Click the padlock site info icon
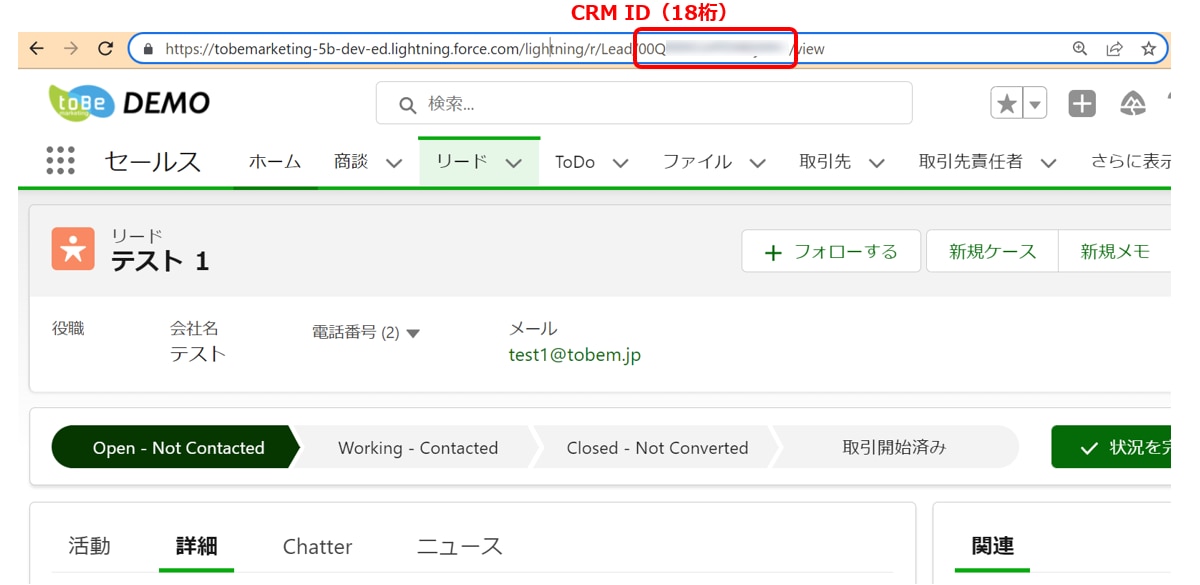The width and height of the screenshot is (1200, 585). (x=149, y=48)
